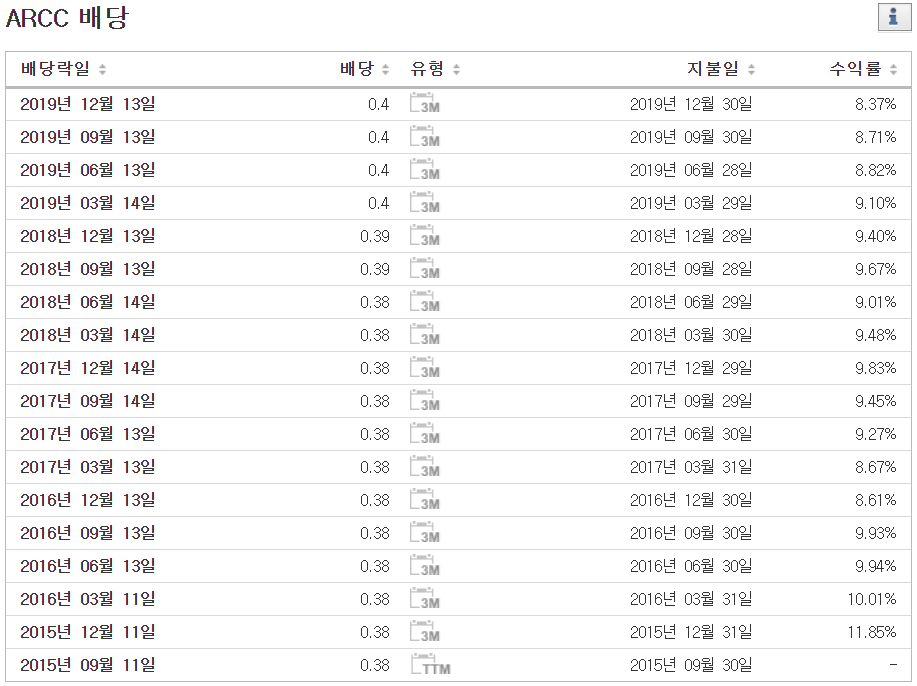This screenshot has width=917, height=686.
Task: Click the ARCC 배당 title
Action: [x=67, y=18]
